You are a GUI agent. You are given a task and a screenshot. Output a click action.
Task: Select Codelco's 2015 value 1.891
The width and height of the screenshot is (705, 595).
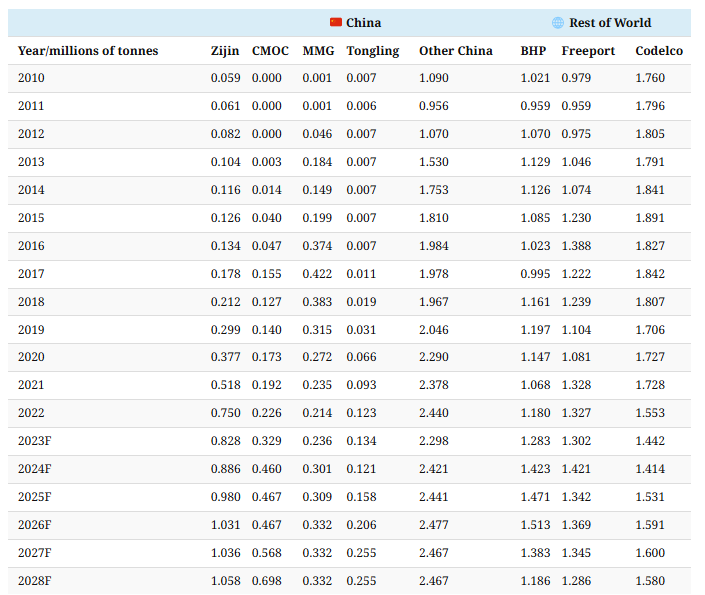coord(650,218)
